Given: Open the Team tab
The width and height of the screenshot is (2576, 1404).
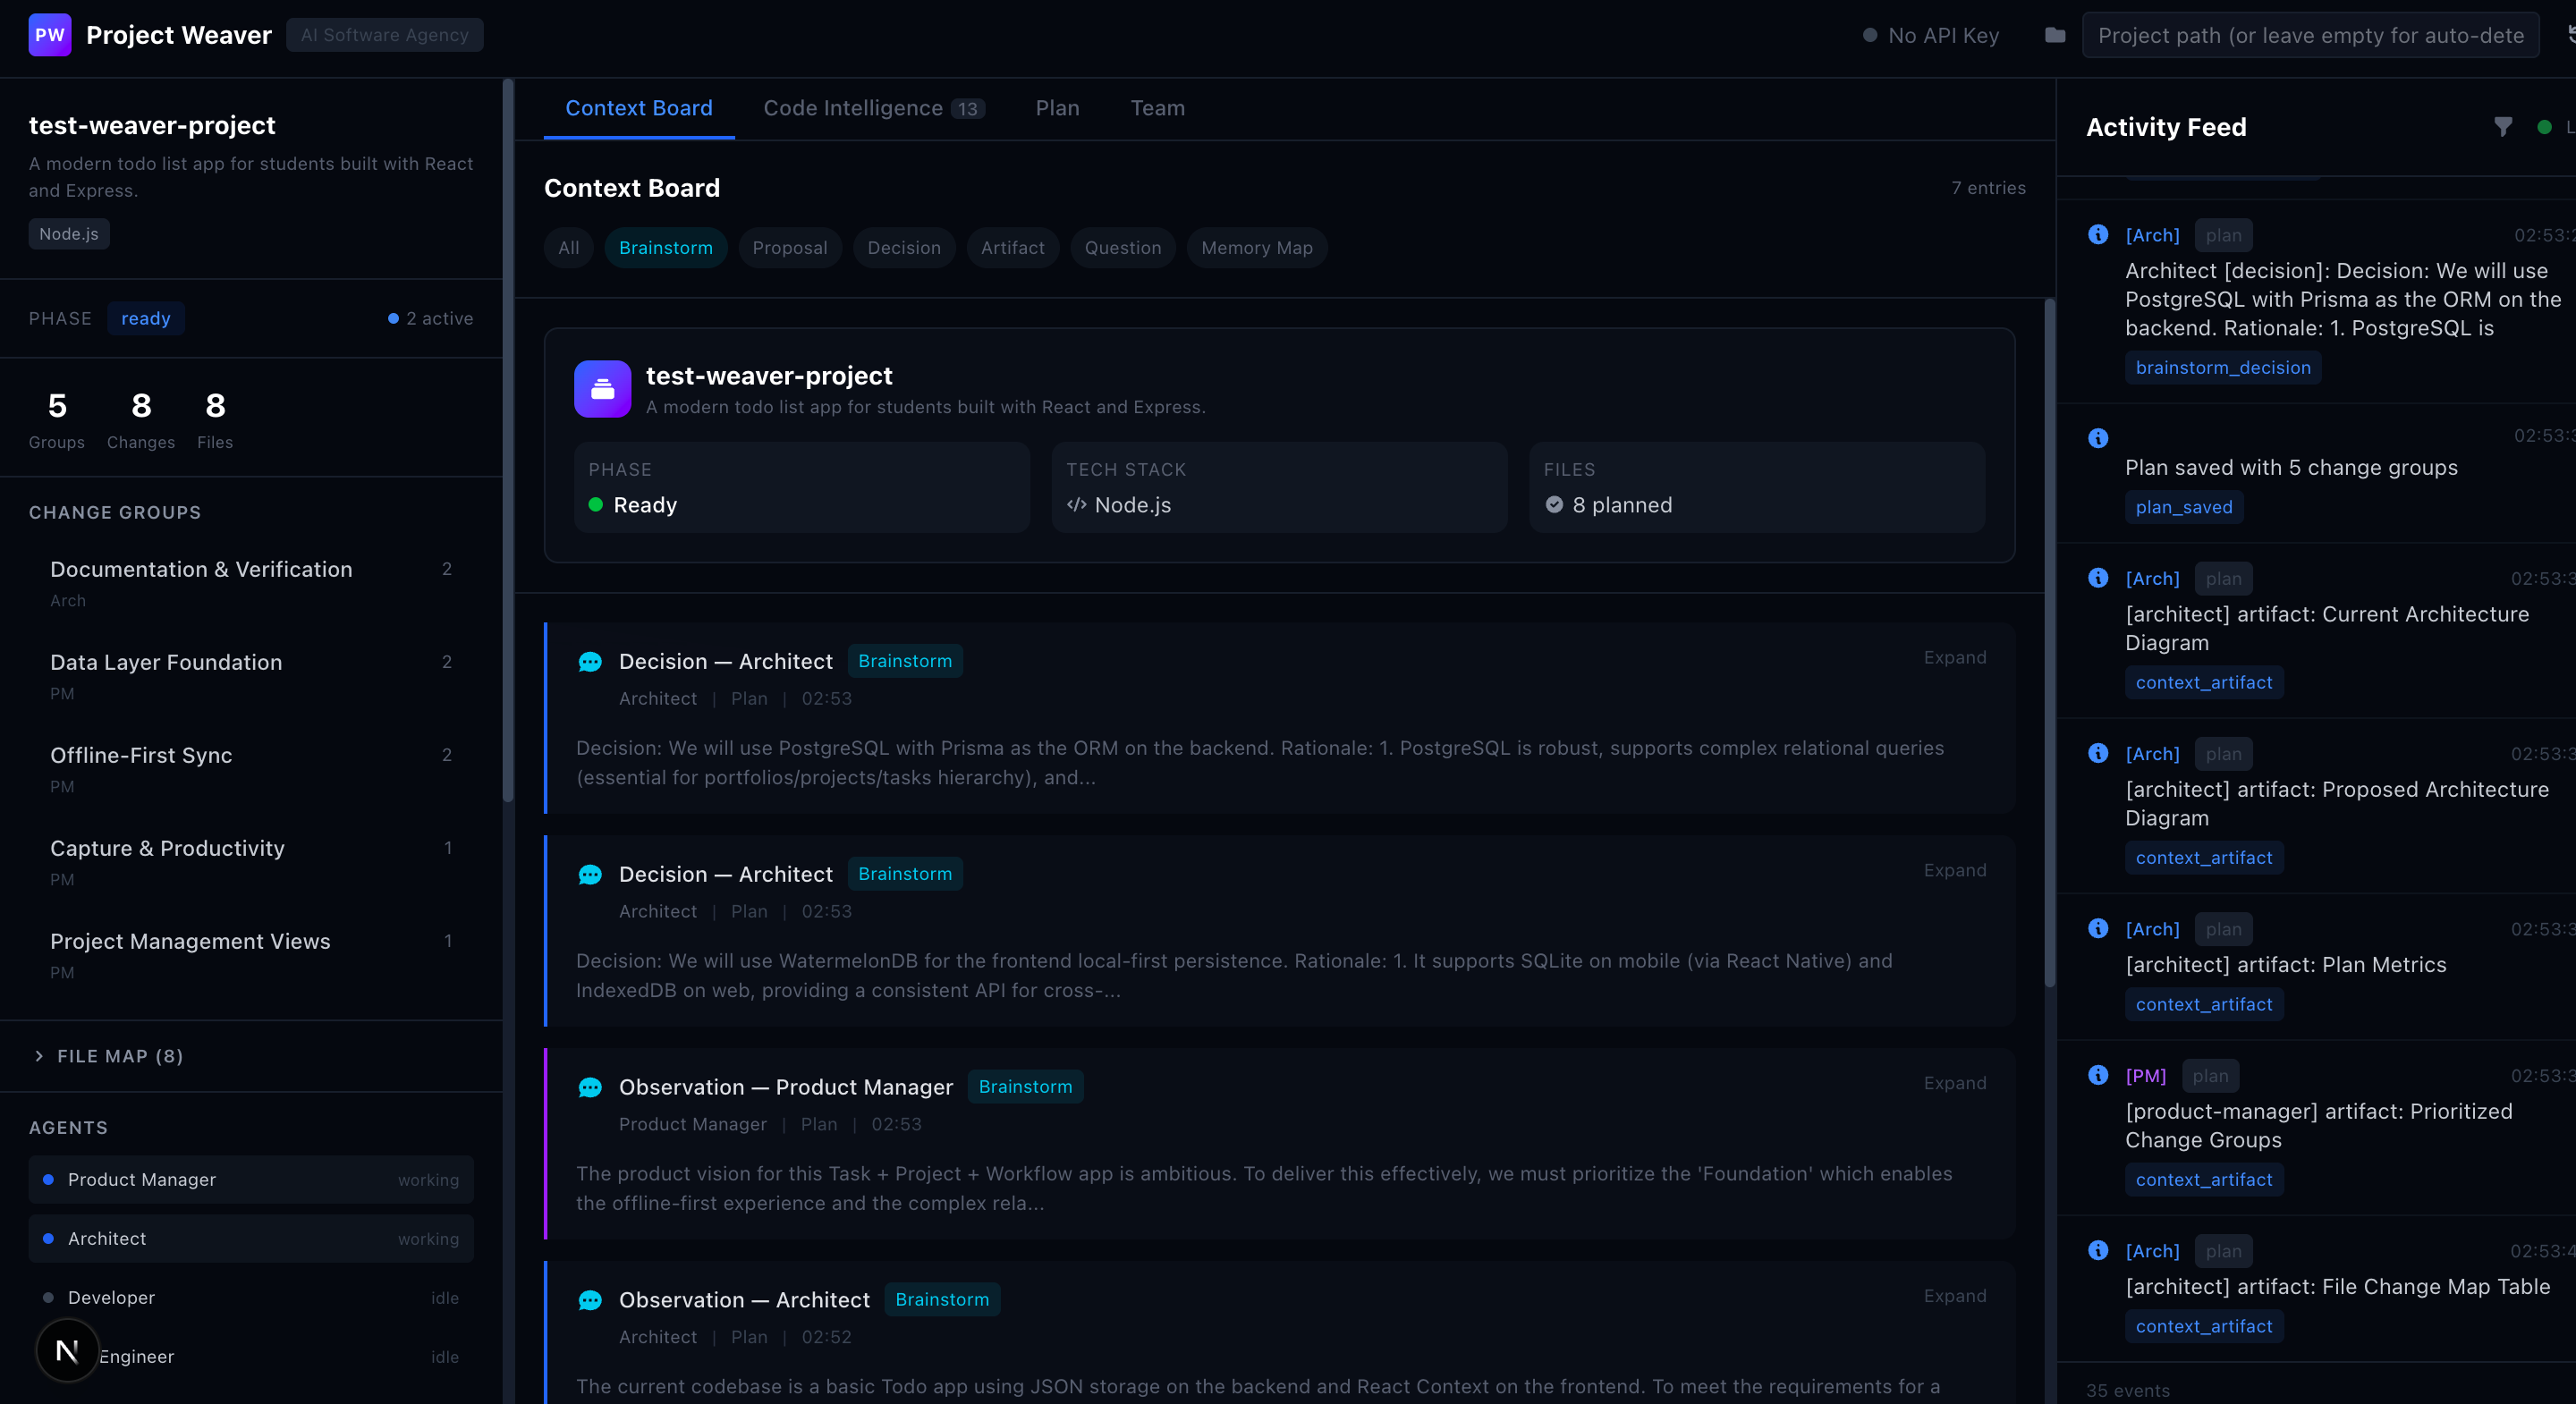Looking at the screenshot, I should tap(1157, 108).
